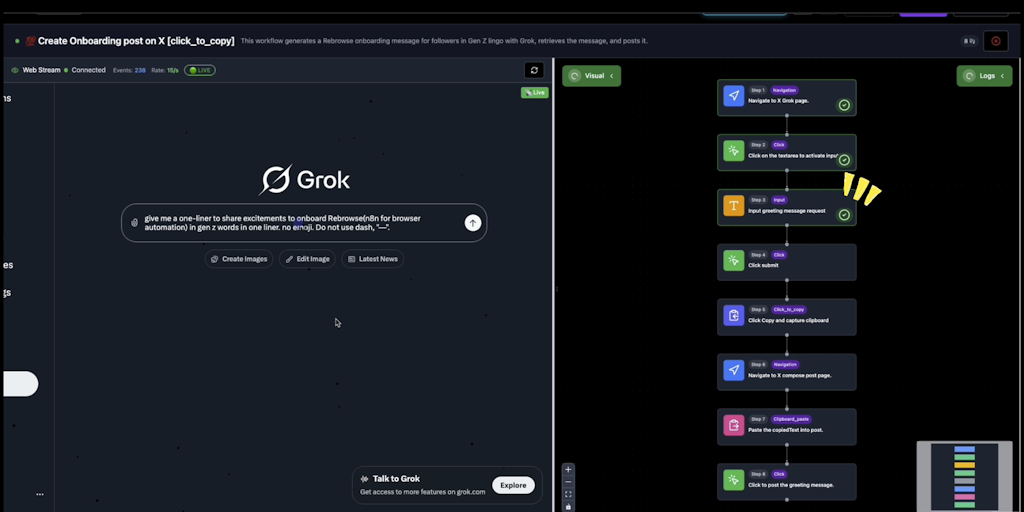Click the Explore button
This screenshot has width=1024, height=512.
point(513,485)
